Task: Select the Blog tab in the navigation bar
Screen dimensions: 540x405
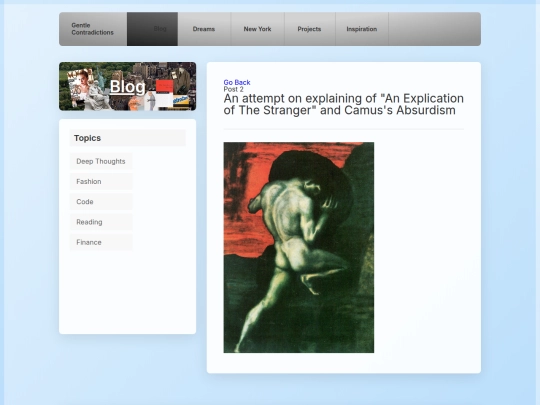Action: 153,29
